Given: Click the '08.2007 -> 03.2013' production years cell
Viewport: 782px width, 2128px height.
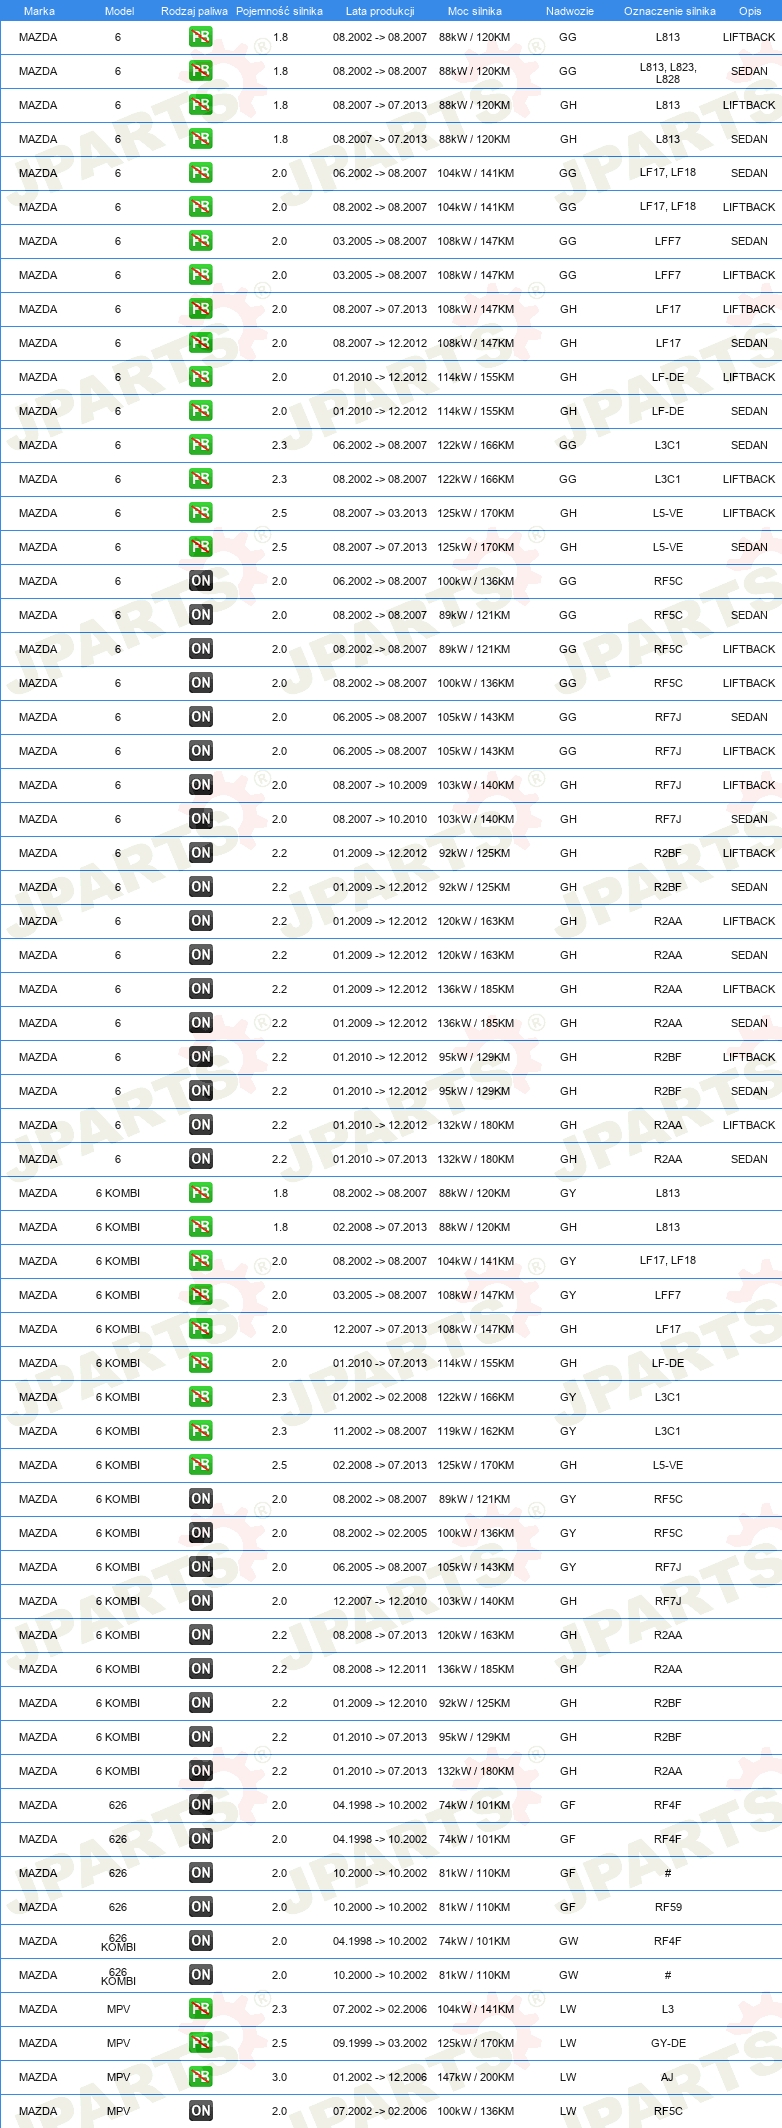Looking at the screenshot, I should click(380, 513).
